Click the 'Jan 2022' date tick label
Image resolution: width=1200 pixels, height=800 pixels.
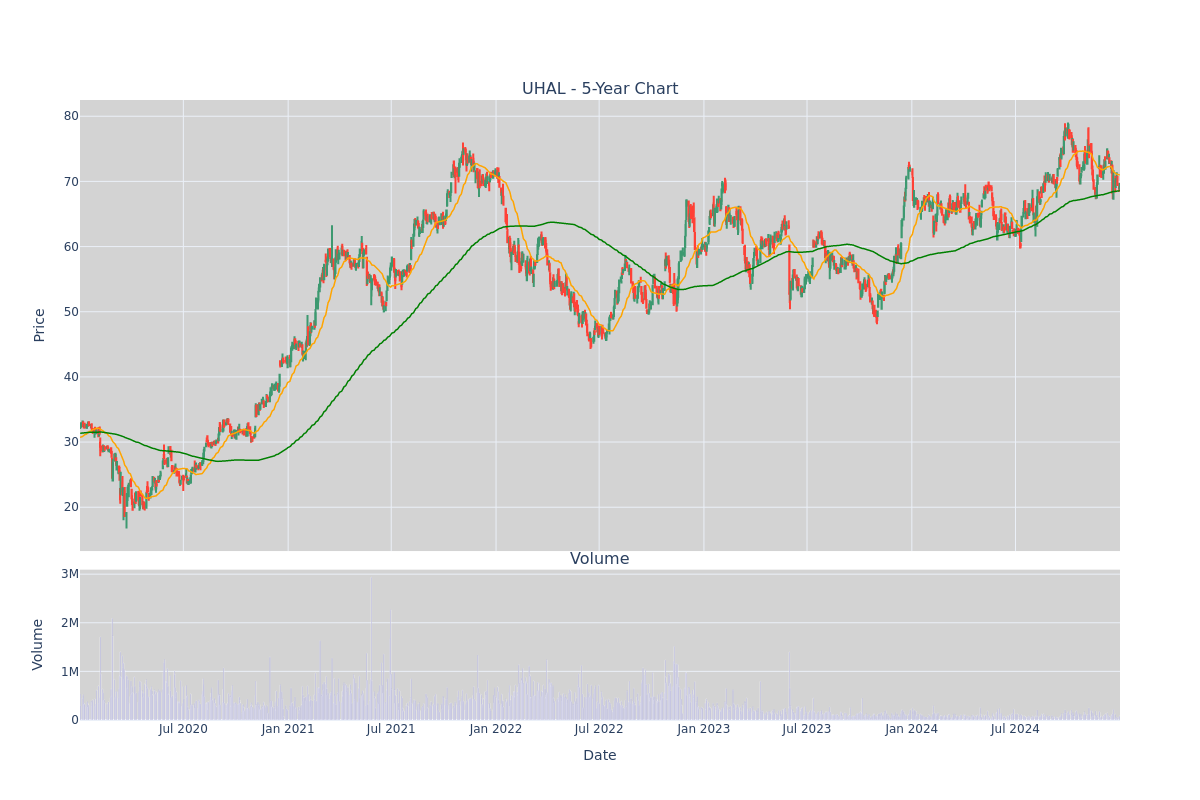pos(496,729)
